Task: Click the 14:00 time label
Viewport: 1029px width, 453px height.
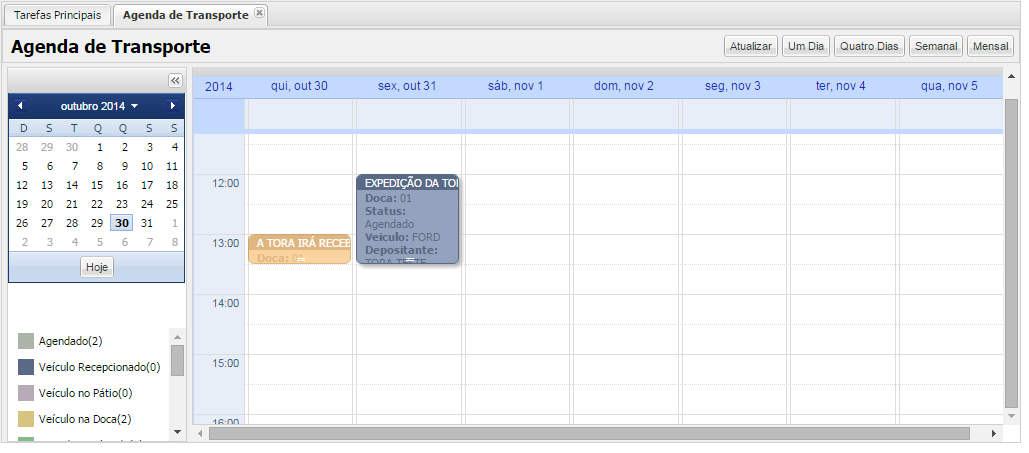Action: [227, 303]
